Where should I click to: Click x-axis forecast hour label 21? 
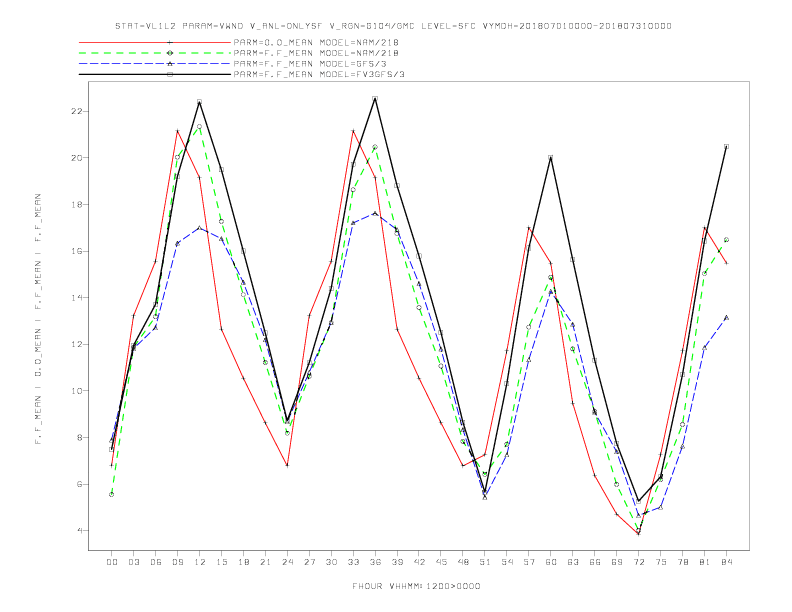pos(265,562)
